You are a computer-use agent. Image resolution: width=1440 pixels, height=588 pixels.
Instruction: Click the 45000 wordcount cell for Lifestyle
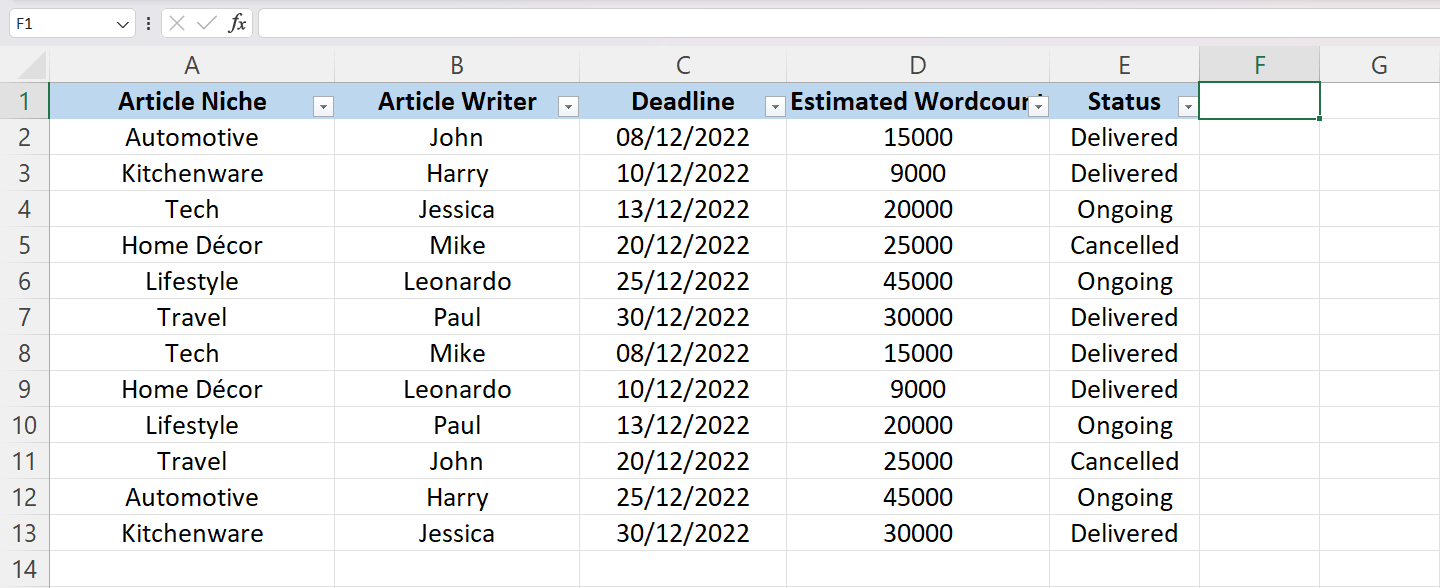pyautogui.click(x=917, y=281)
